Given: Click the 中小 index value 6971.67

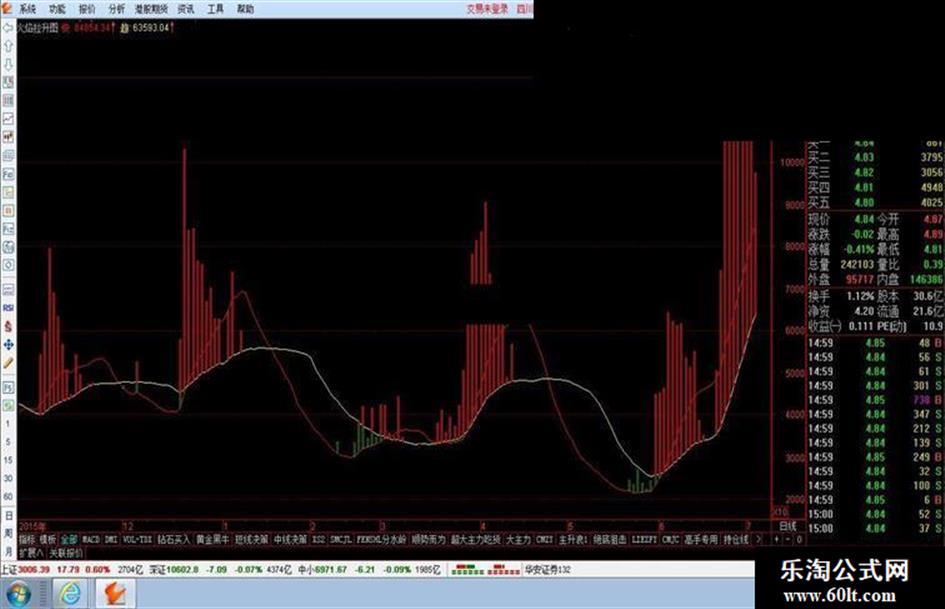Looking at the screenshot, I should point(331,569).
